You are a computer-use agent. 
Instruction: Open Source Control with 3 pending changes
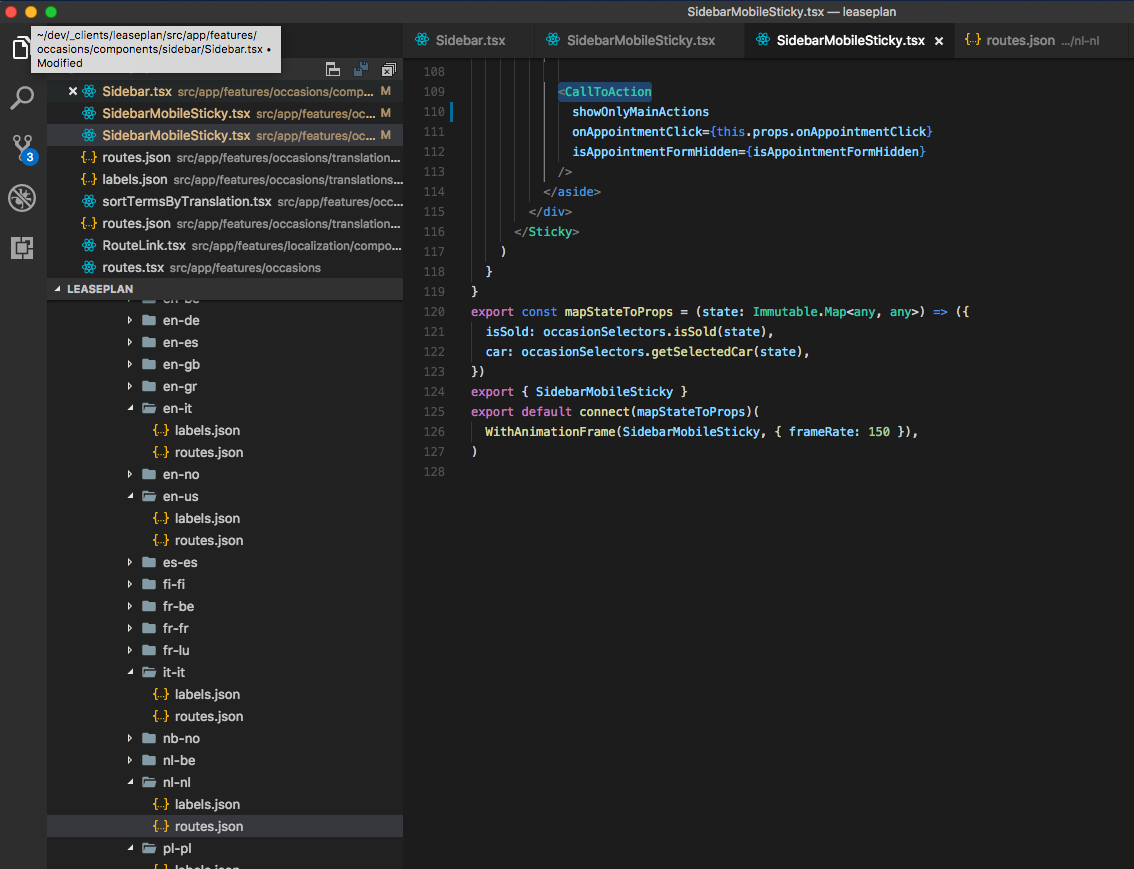coord(21,148)
